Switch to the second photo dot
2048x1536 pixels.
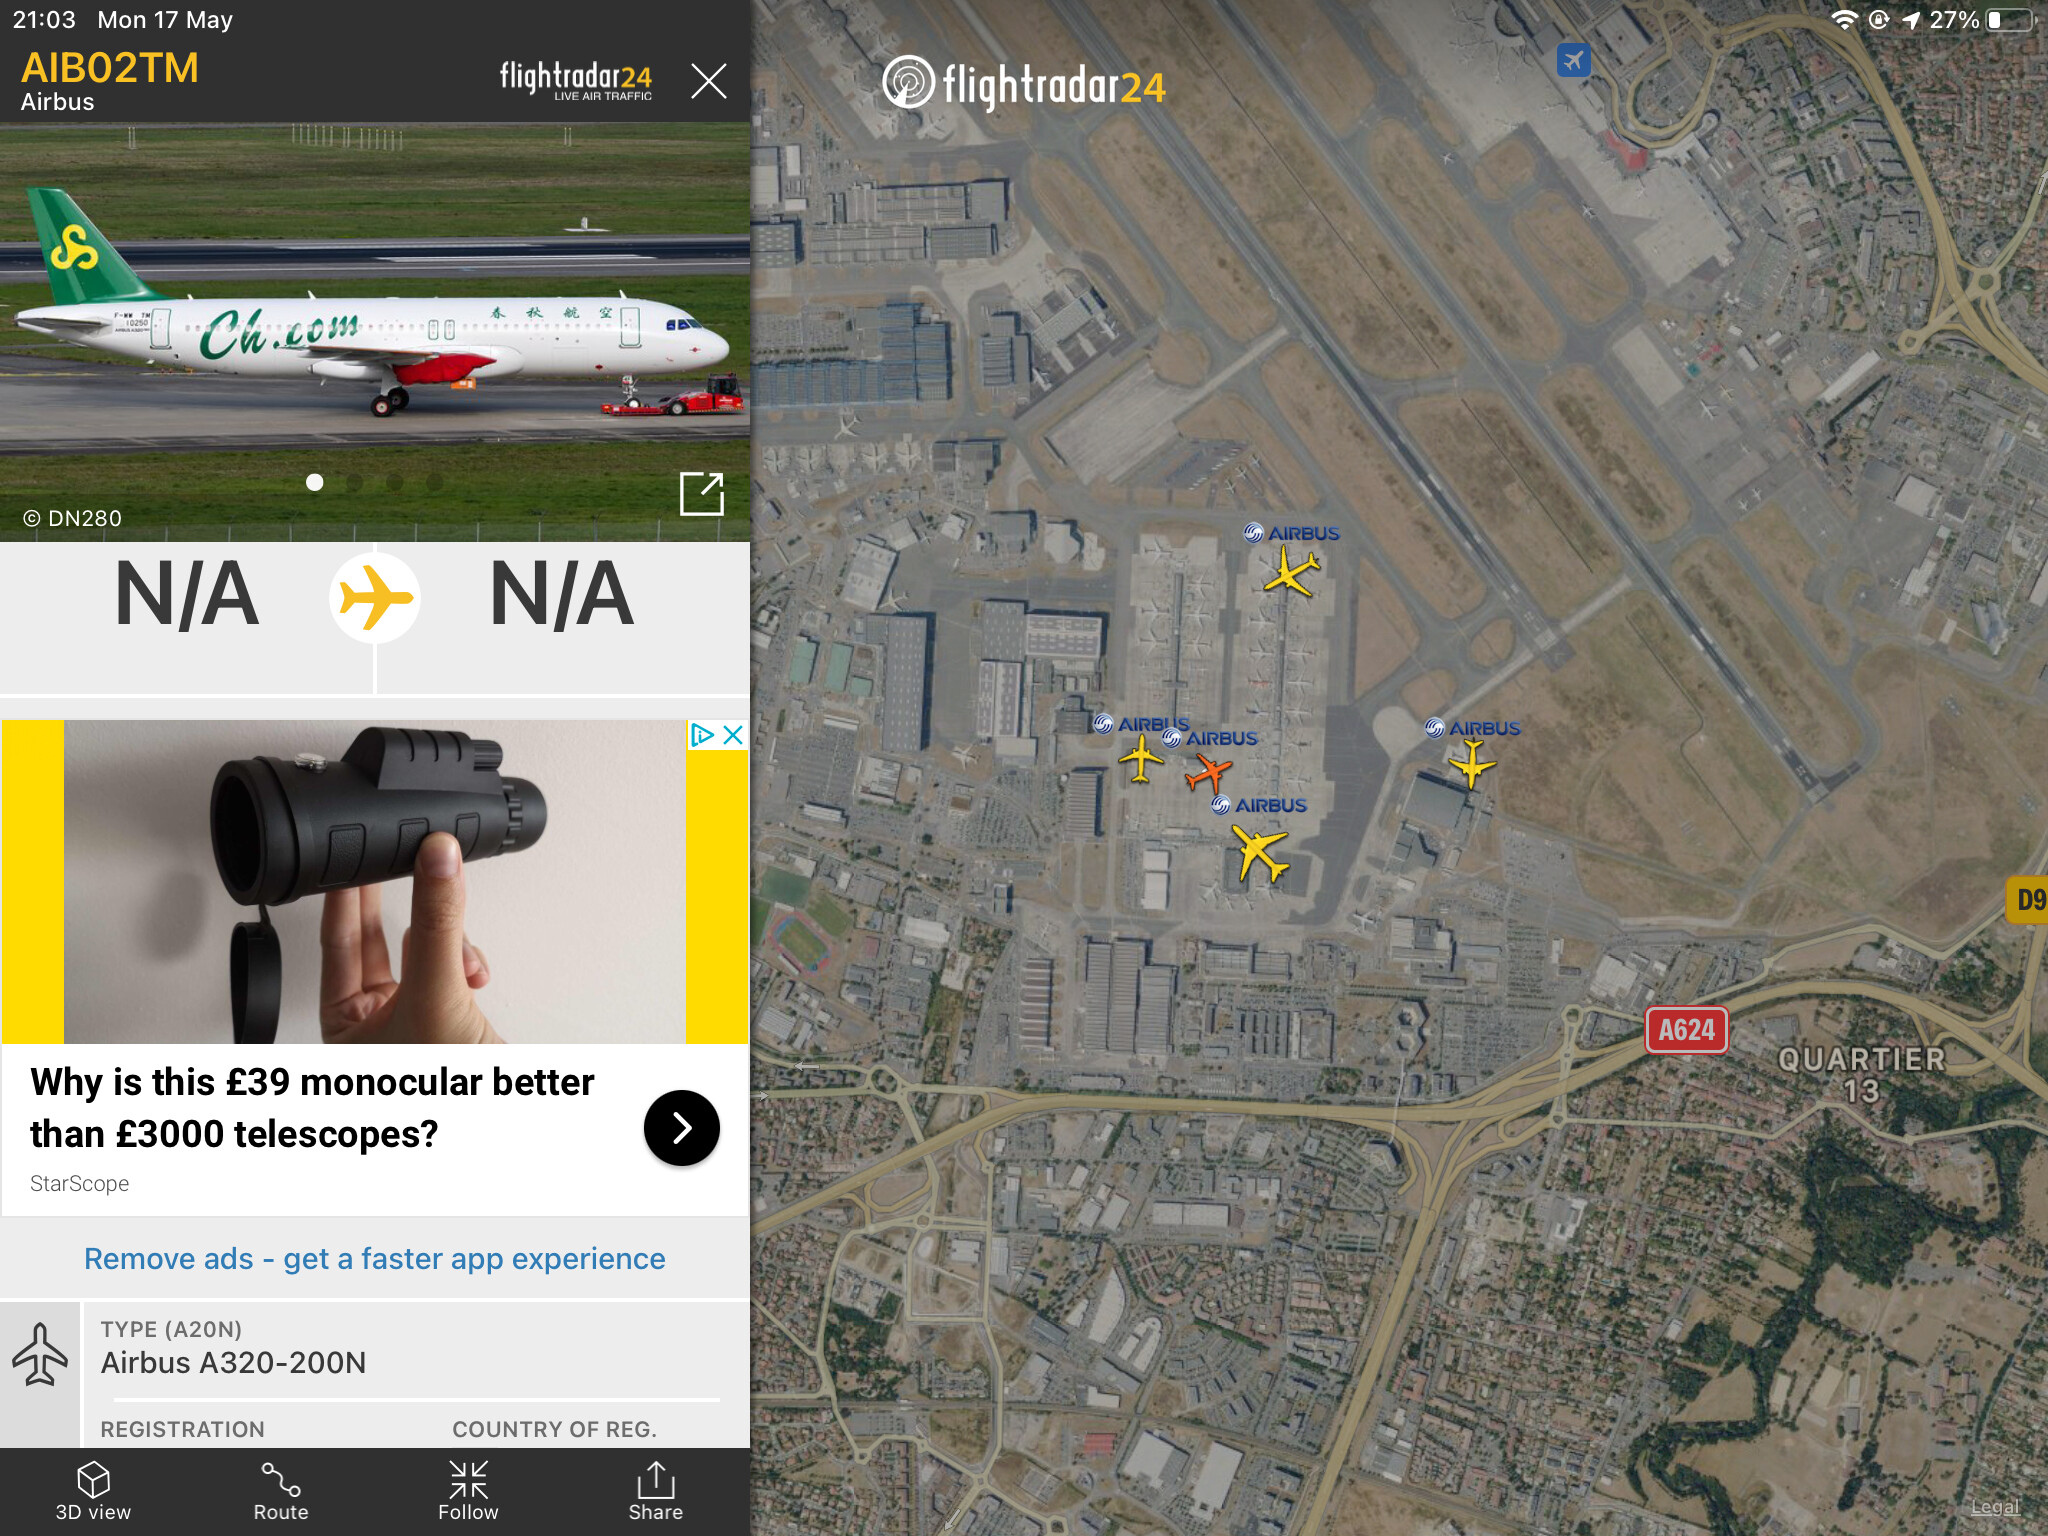tap(354, 483)
